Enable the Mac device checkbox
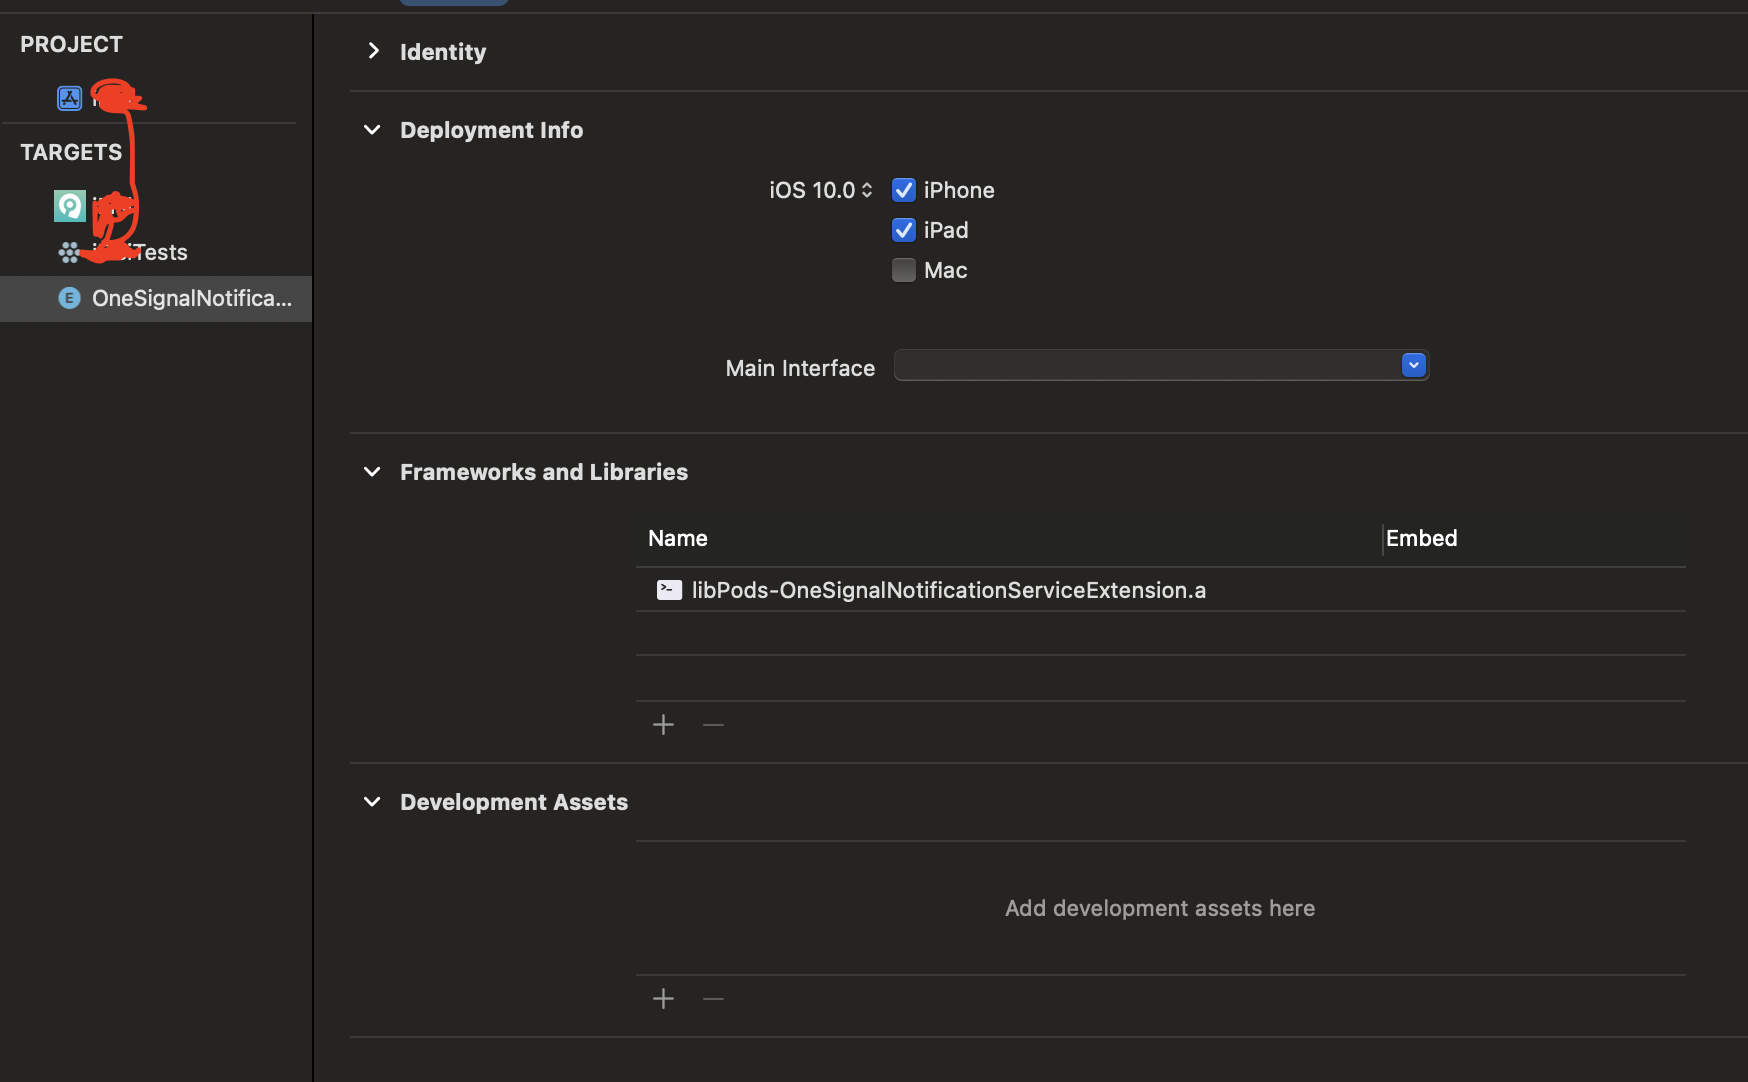The height and width of the screenshot is (1082, 1748). click(903, 270)
